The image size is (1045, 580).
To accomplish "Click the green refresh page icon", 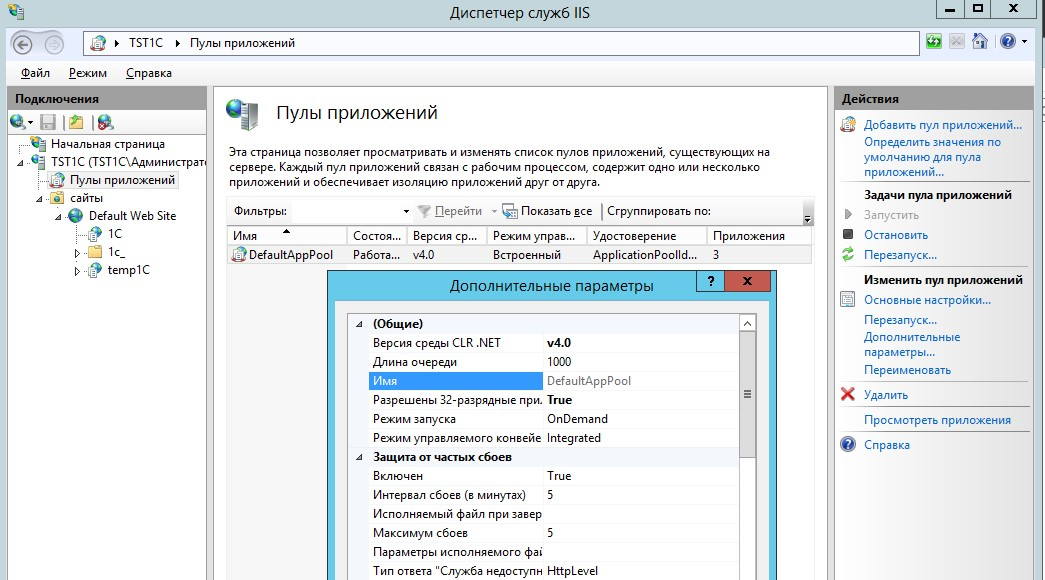I will 933,42.
